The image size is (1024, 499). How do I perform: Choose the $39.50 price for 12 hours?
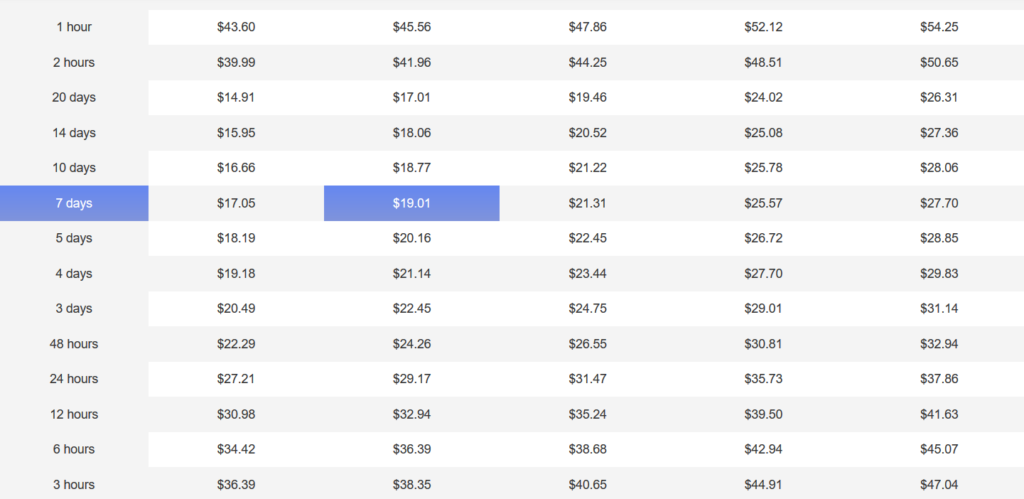coord(763,414)
